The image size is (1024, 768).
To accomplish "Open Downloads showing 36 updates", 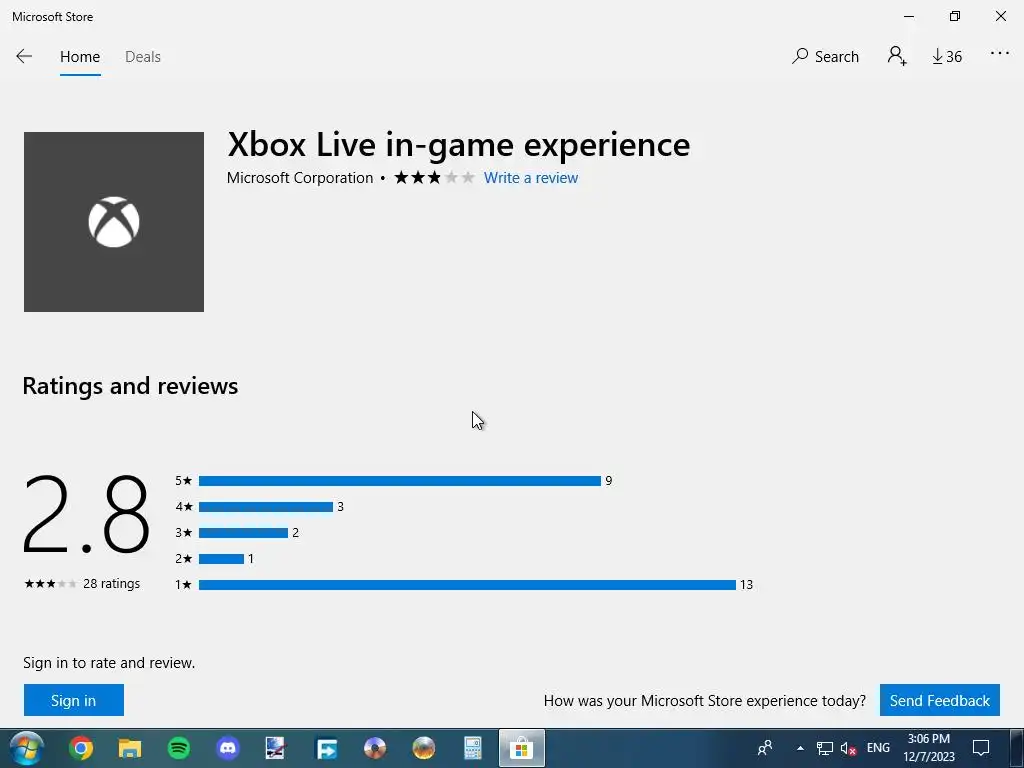I will (947, 57).
